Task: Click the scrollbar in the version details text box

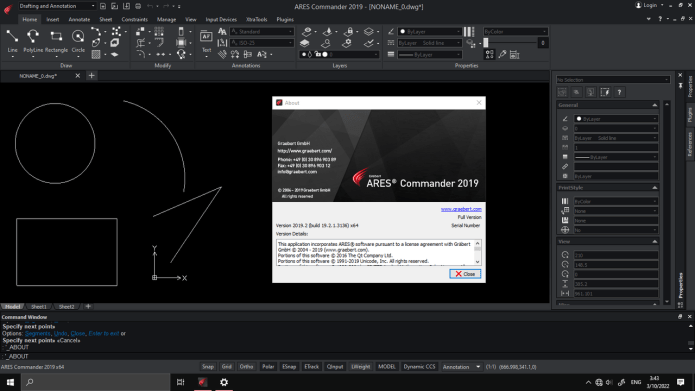Action: 477,253
